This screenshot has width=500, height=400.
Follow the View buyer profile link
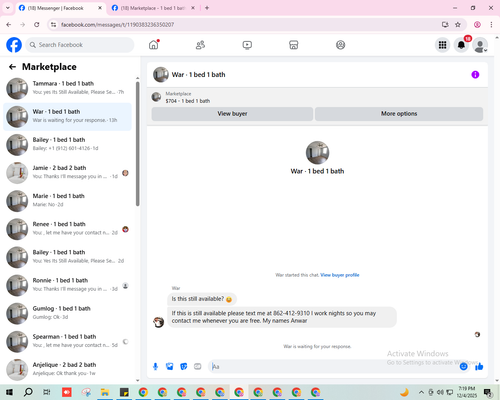340,275
